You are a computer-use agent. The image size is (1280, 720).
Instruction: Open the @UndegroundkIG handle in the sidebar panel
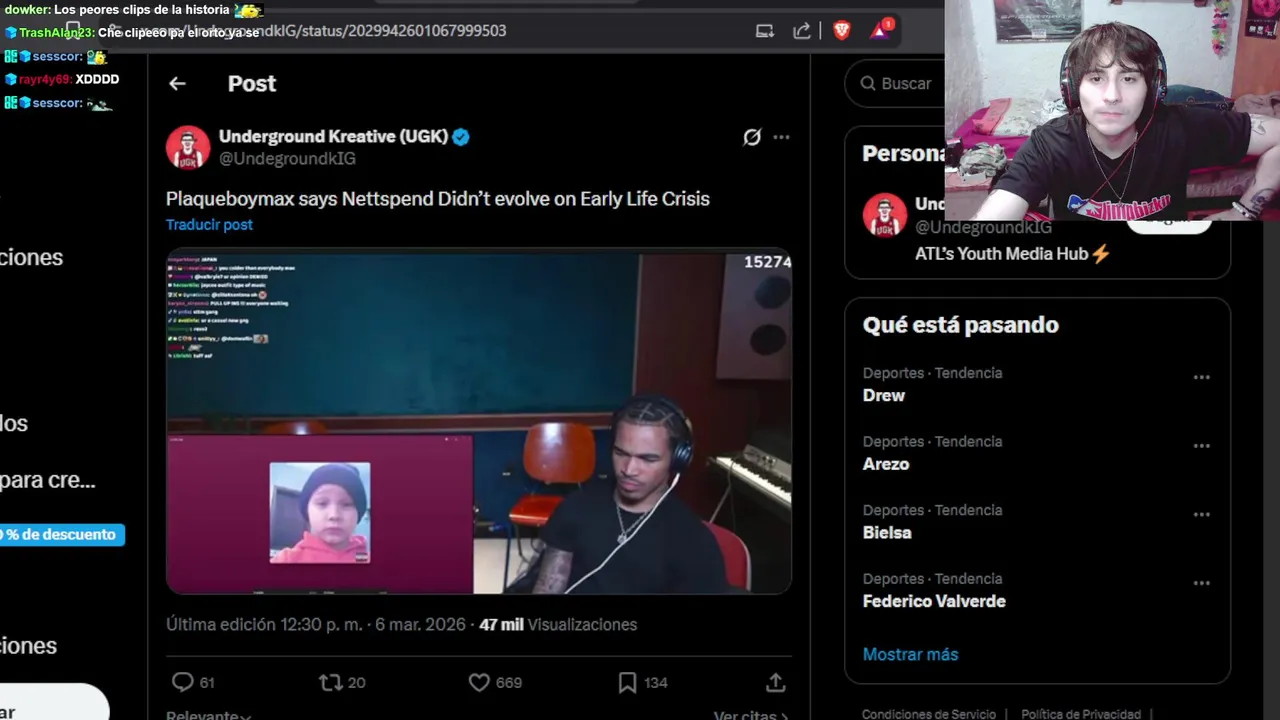[983, 228]
